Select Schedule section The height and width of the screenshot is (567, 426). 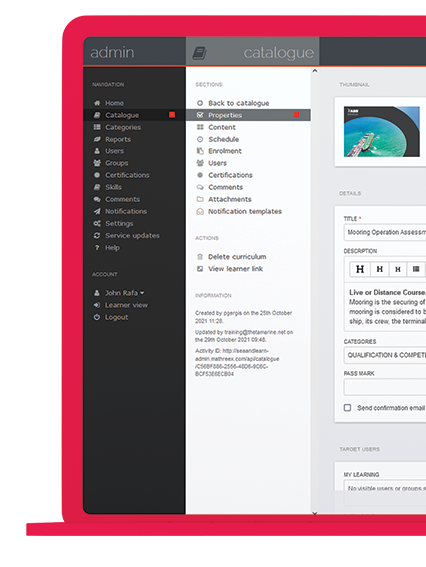(223, 139)
